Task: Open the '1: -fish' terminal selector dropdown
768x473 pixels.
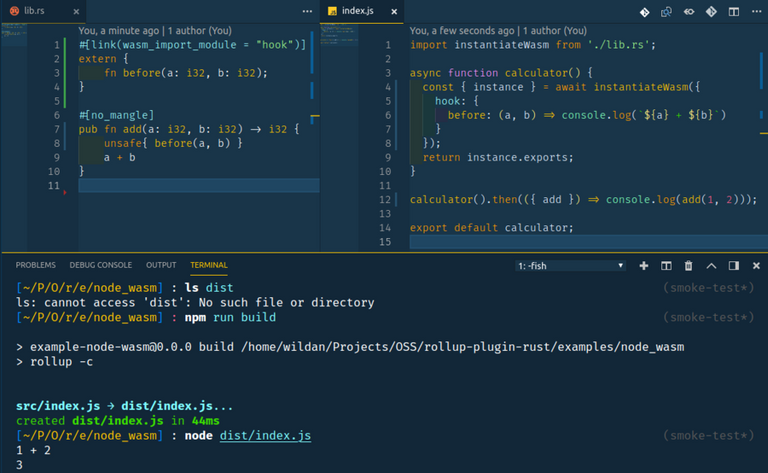Action: tap(570, 265)
